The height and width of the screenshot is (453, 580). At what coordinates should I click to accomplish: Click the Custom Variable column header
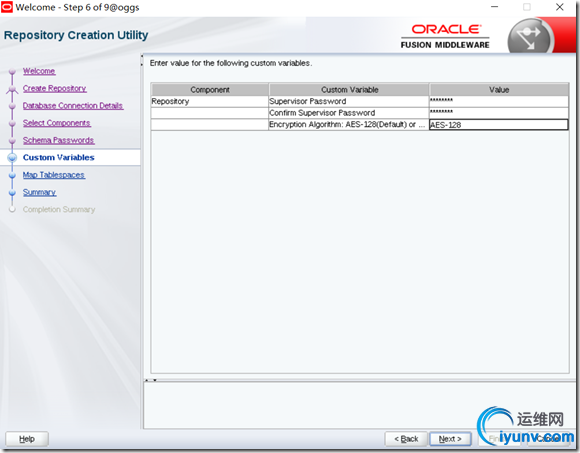[349, 90]
